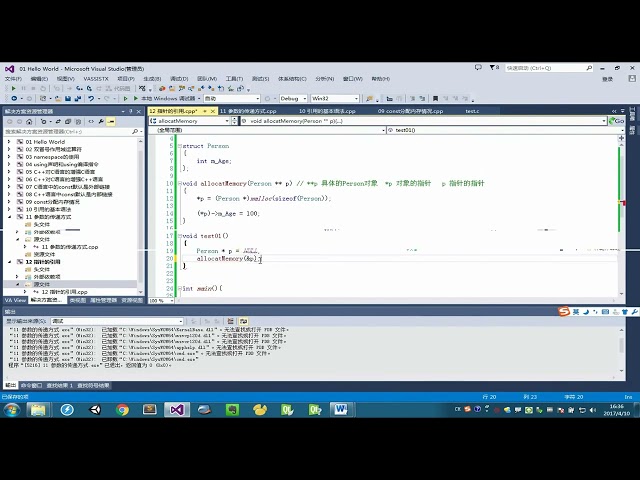Click the Undo arrow in the standard toolbar
This screenshot has width=640, height=480.
pos(91,98)
